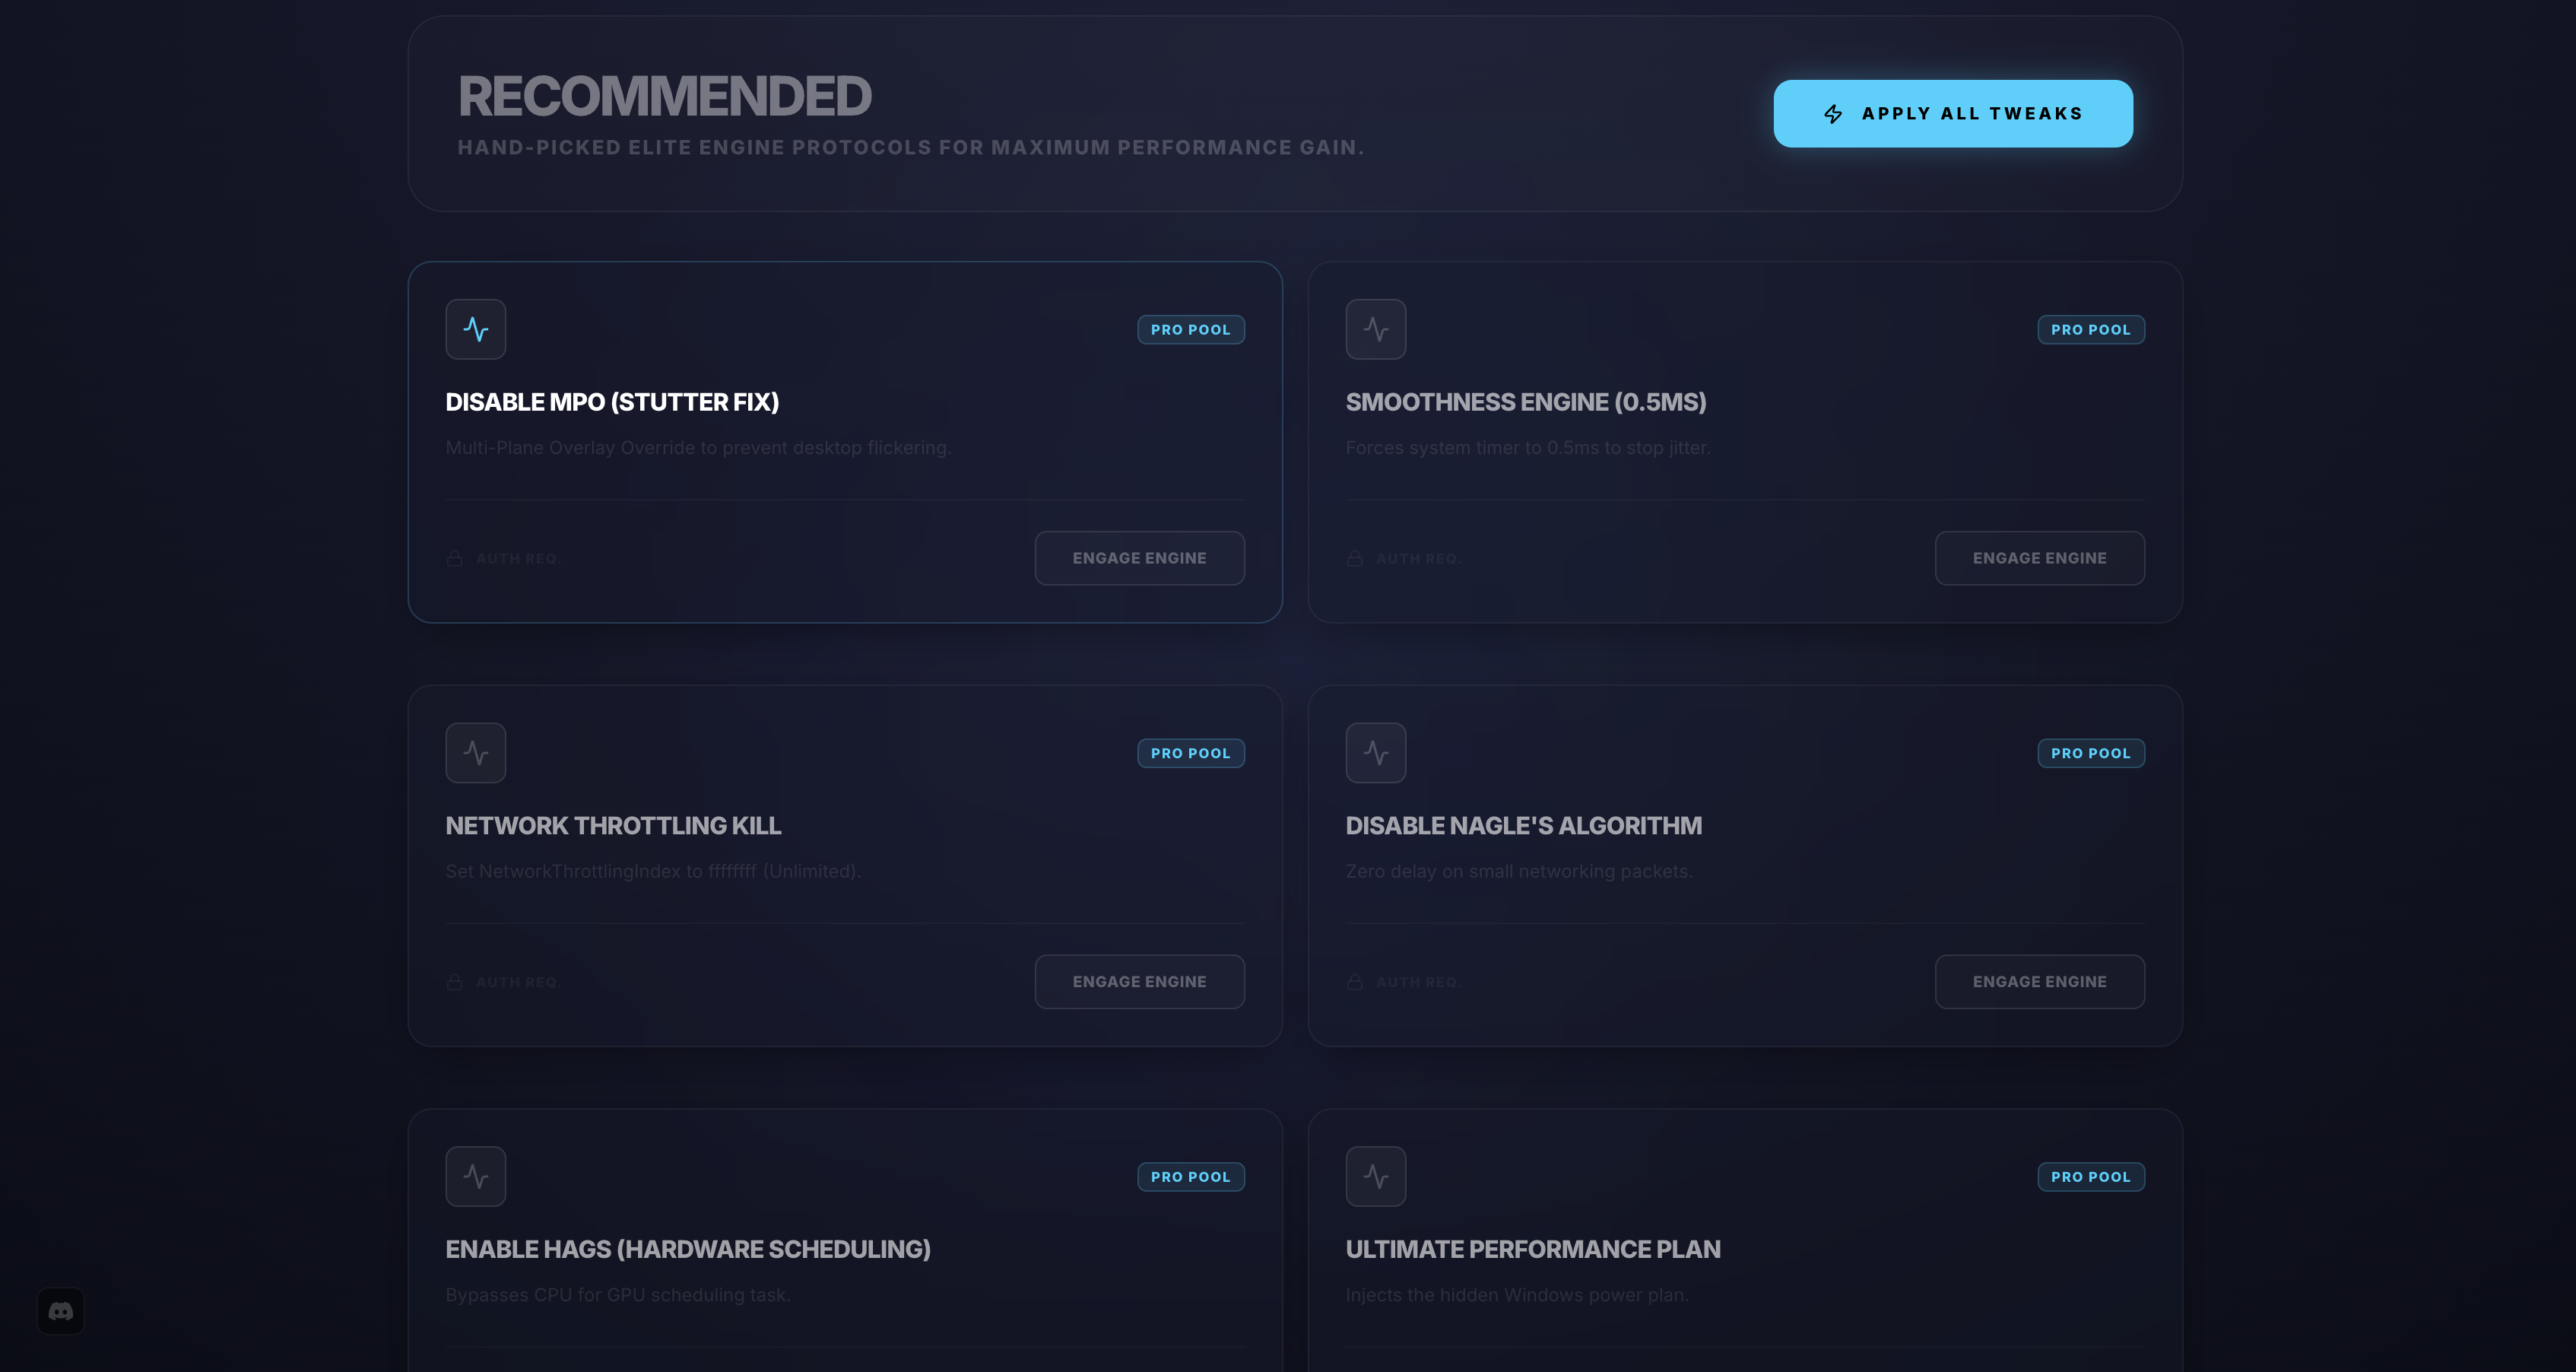
Task: Click the pulse icon on Ultimate Performance Plan card
Action: point(1375,1176)
